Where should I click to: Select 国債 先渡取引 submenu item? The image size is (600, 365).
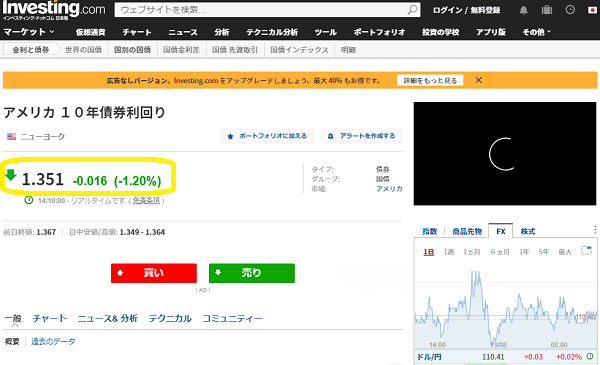[x=235, y=50]
